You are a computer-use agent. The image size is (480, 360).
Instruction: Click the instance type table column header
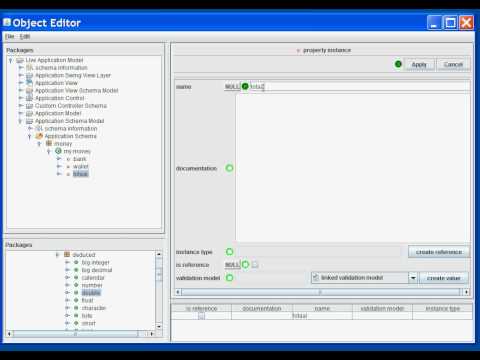point(443,309)
